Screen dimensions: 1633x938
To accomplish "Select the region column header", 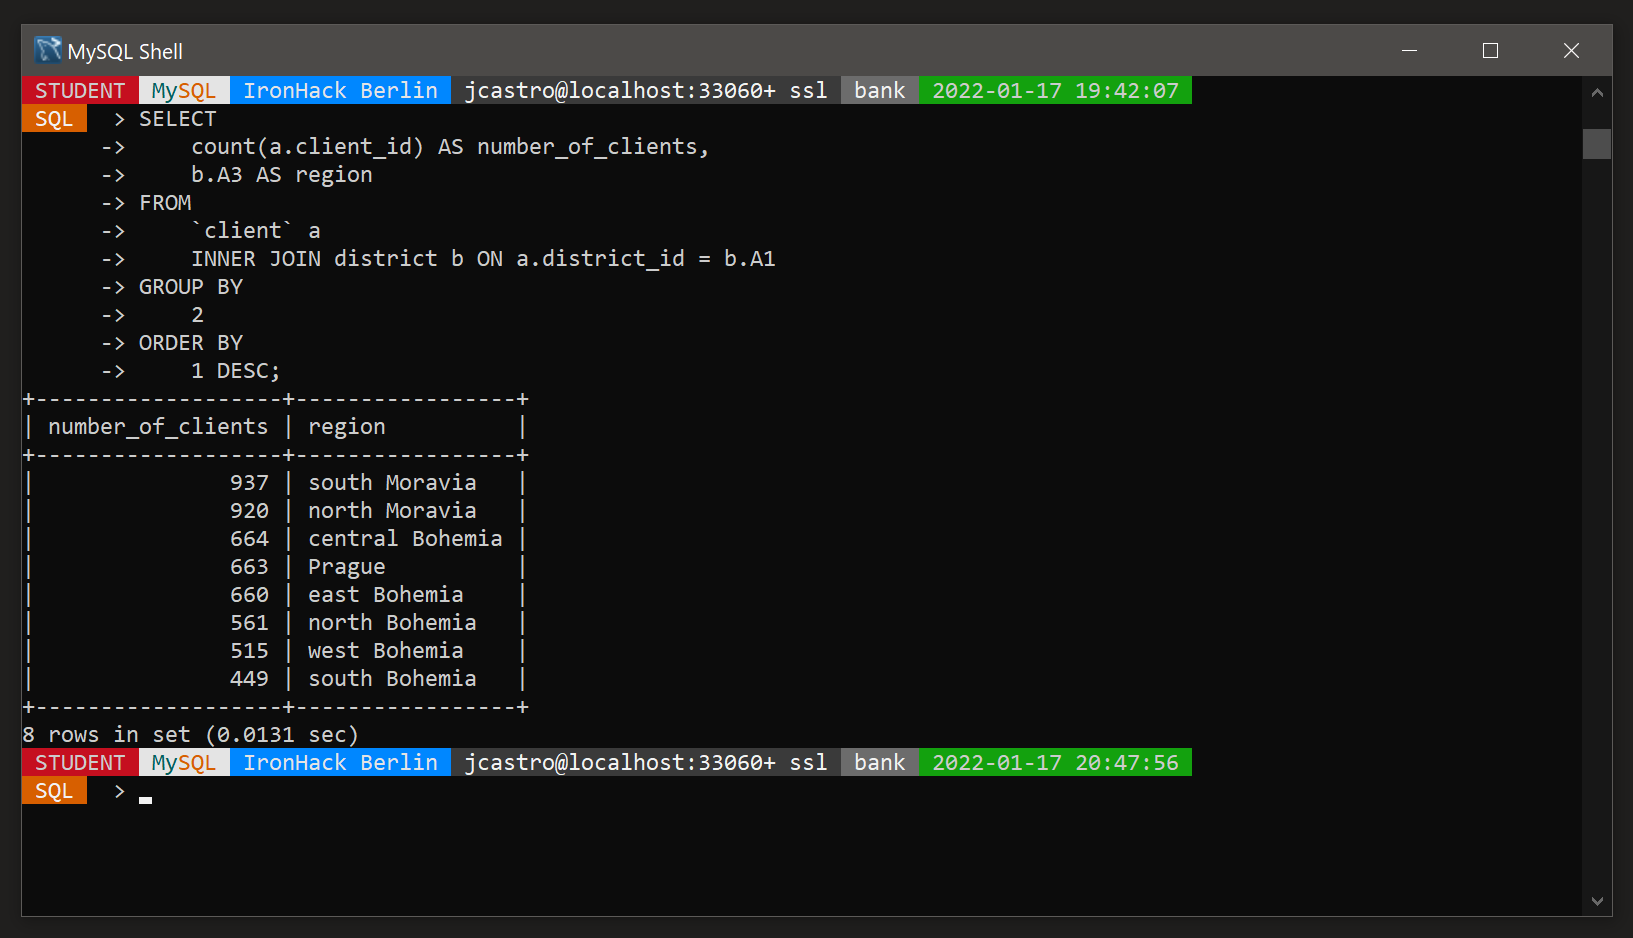I will pyautogui.click(x=346, y=426).
